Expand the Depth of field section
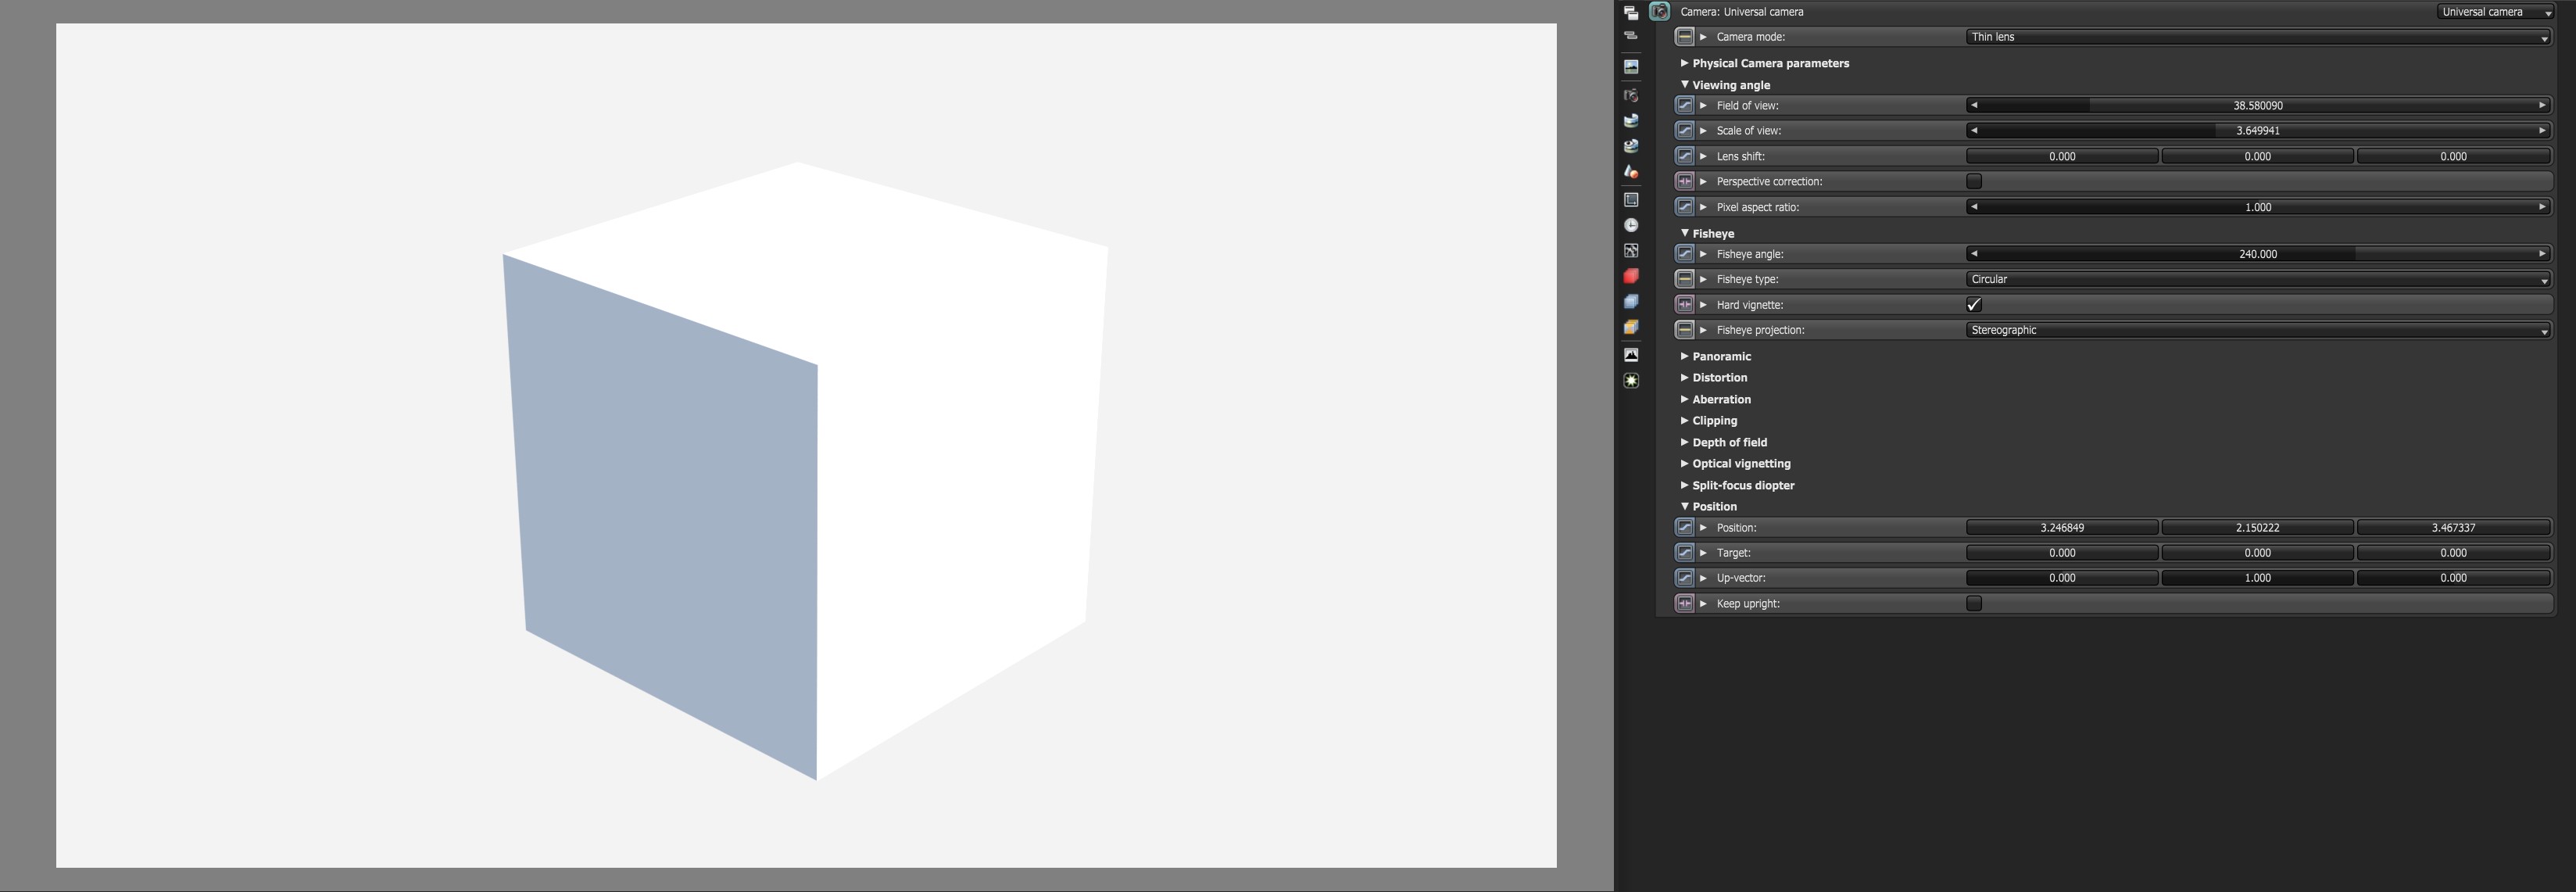The width and height of the screenshot is (2576, 892). (1729, 442)
